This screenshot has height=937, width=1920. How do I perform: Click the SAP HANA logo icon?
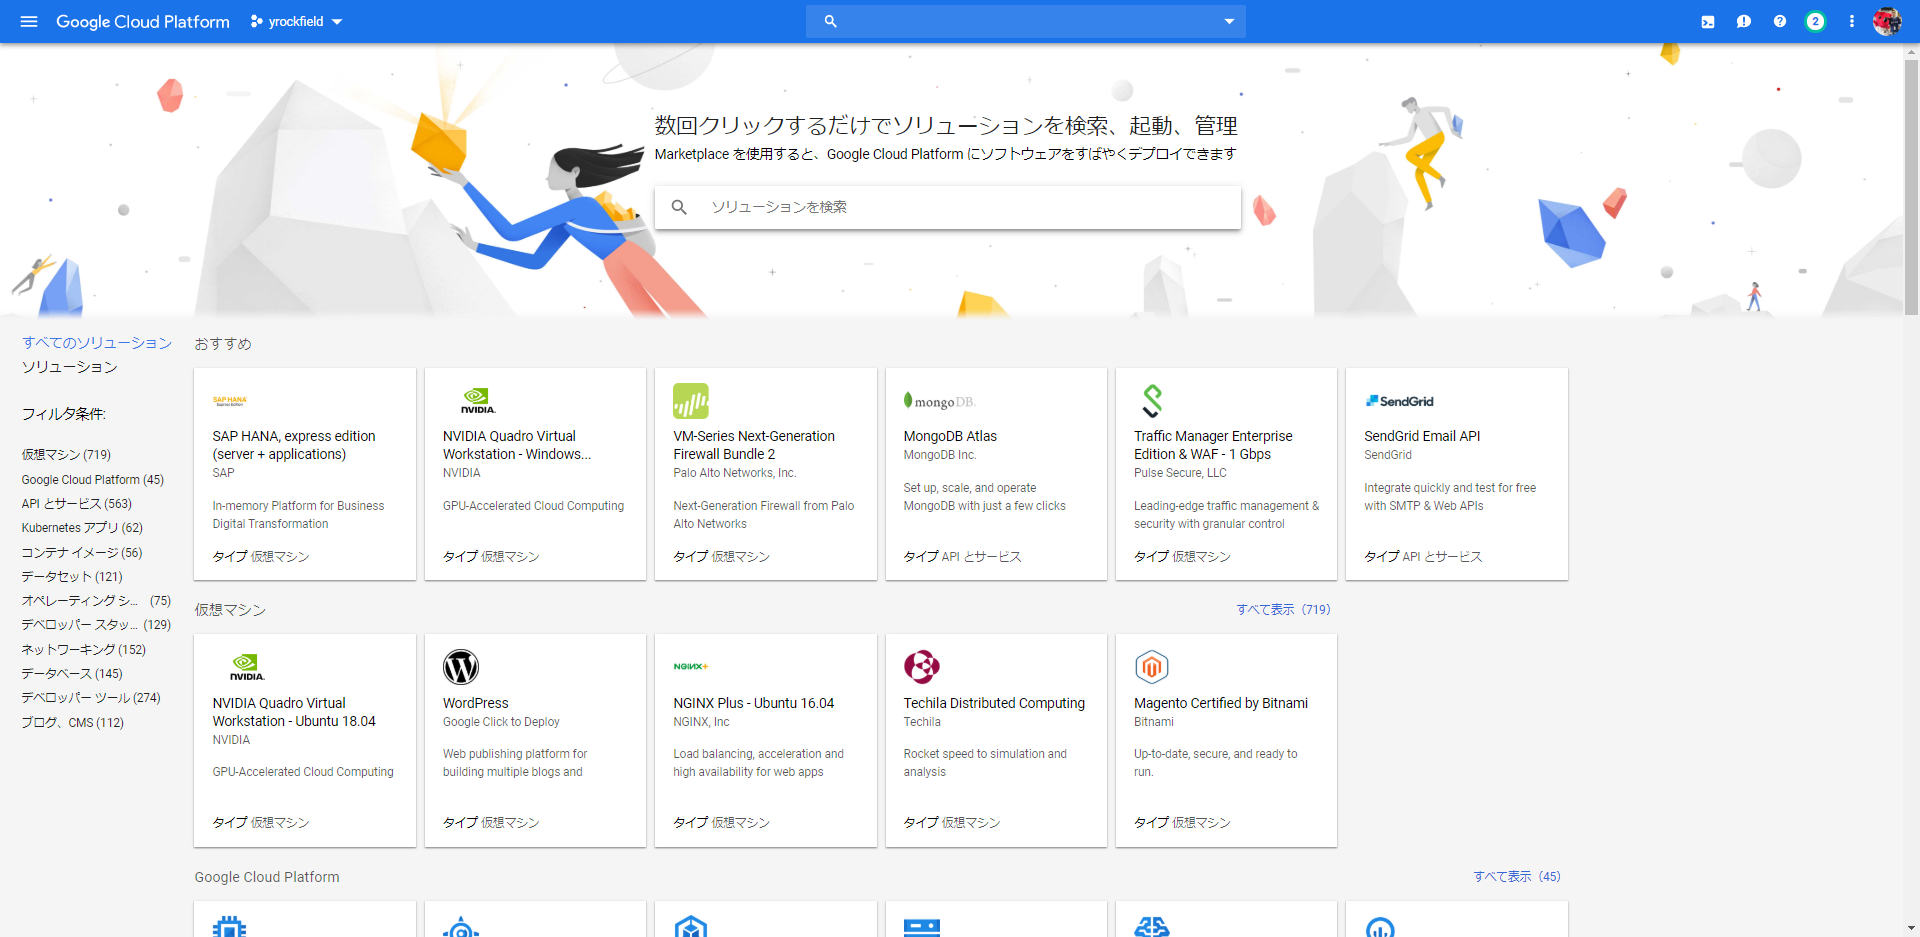point(230,401)
